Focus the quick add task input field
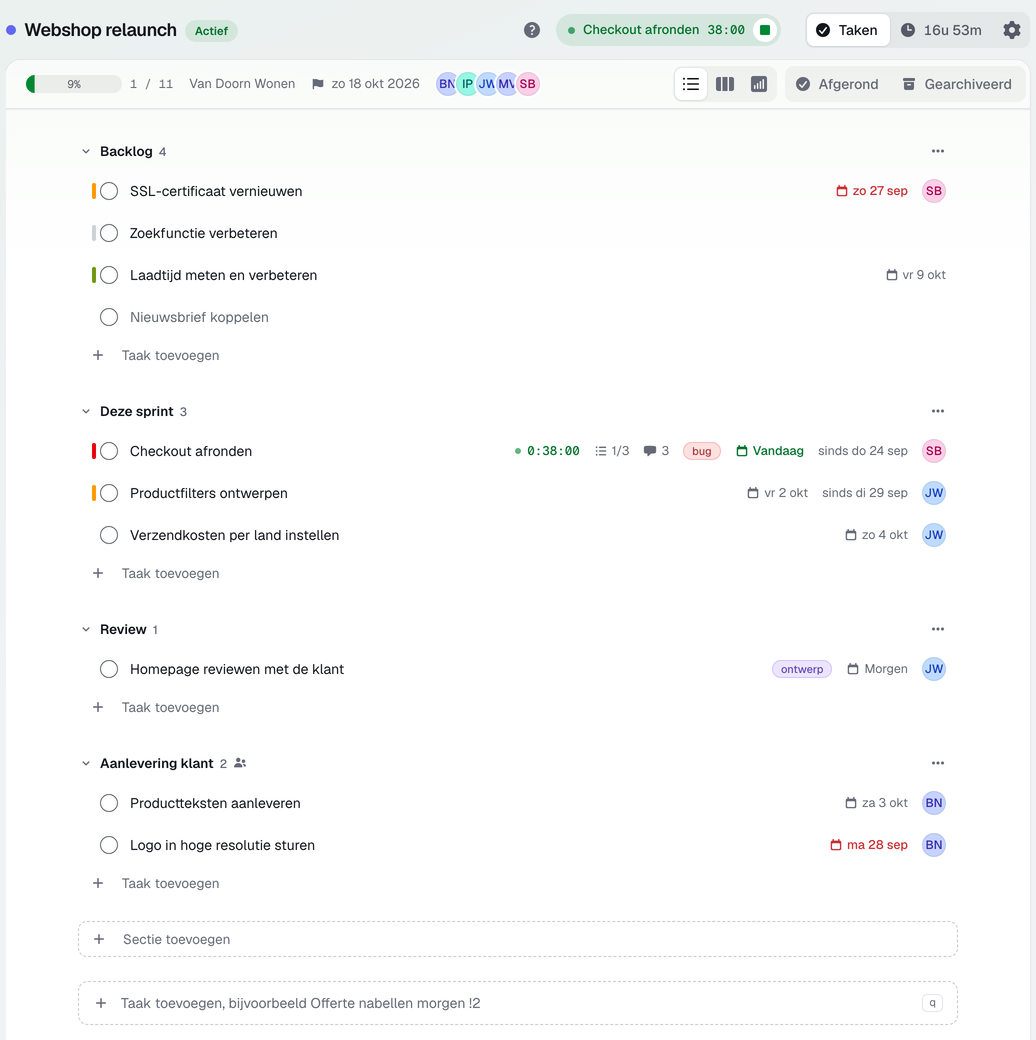The width and height of the screenshot is (1036, 1040). click(517, 1003)
